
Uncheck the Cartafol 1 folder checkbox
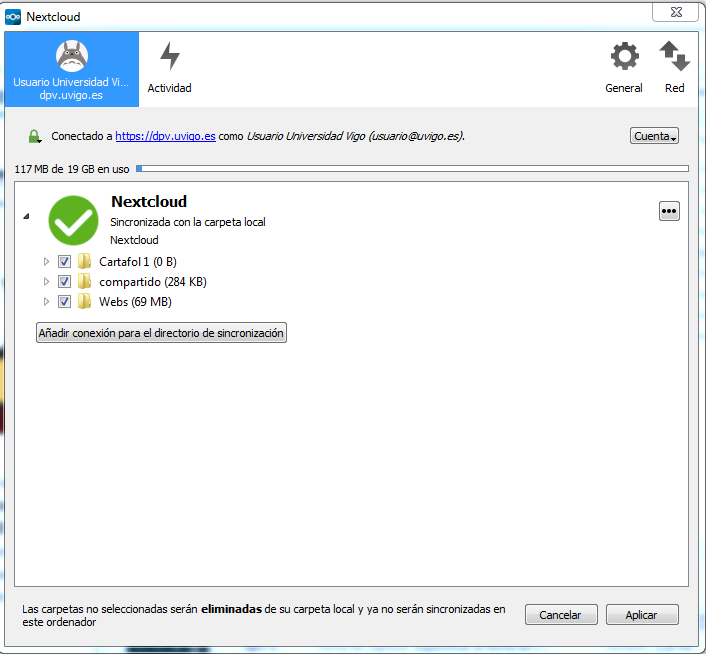click(64, 262)
